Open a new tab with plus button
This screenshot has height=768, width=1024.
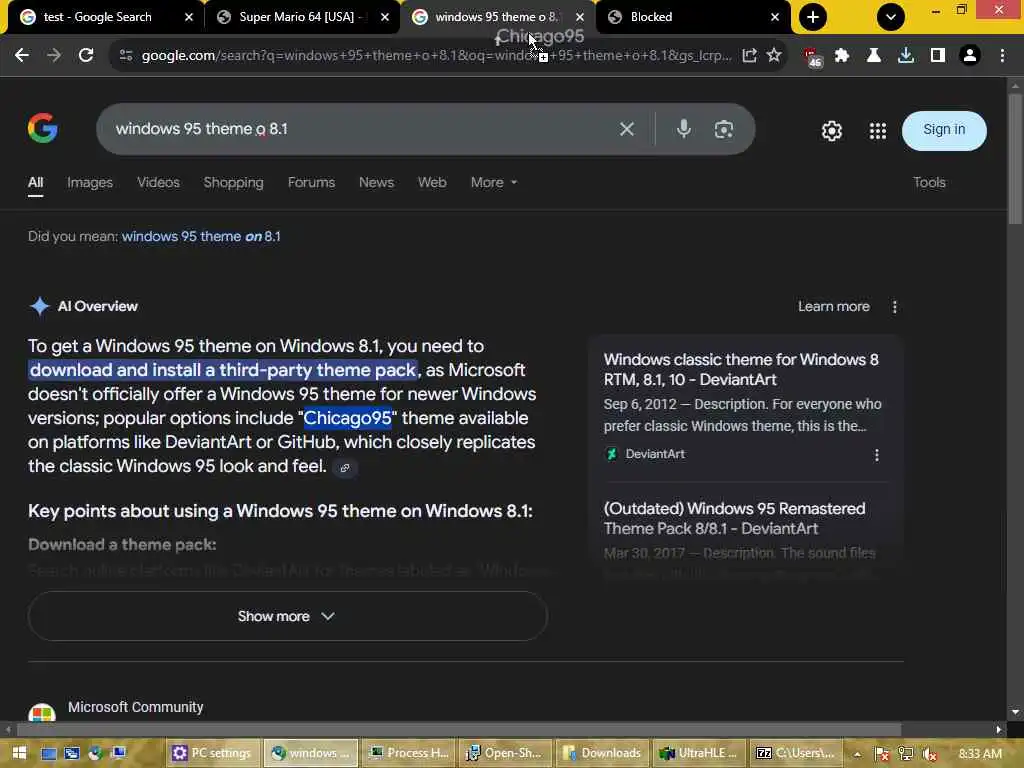pyautogui.click(x=813, y=17)
